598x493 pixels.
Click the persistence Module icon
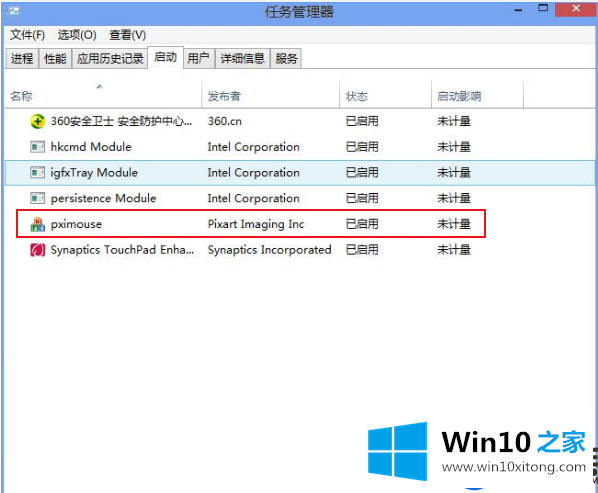tap(37, 198)
